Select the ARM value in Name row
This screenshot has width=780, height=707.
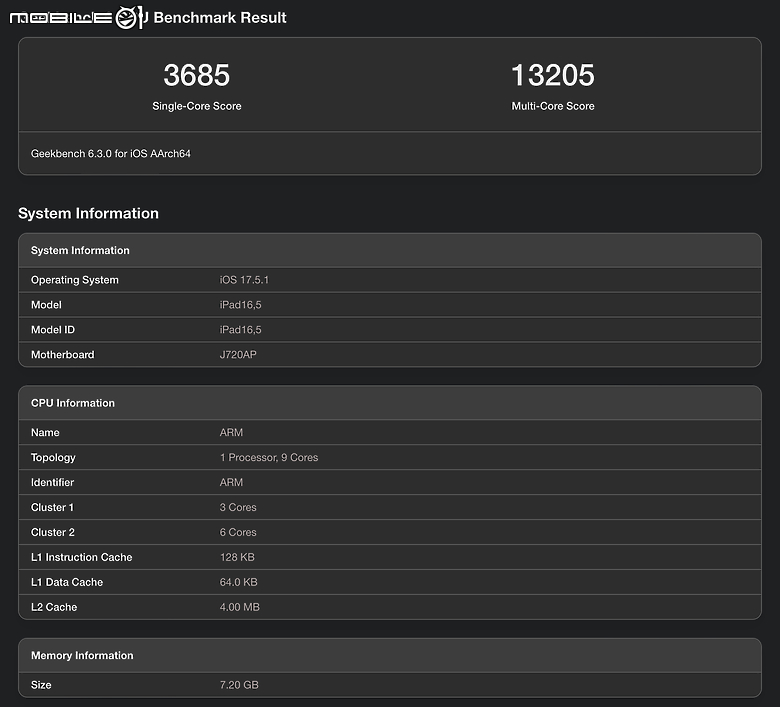tap(231, 432)
